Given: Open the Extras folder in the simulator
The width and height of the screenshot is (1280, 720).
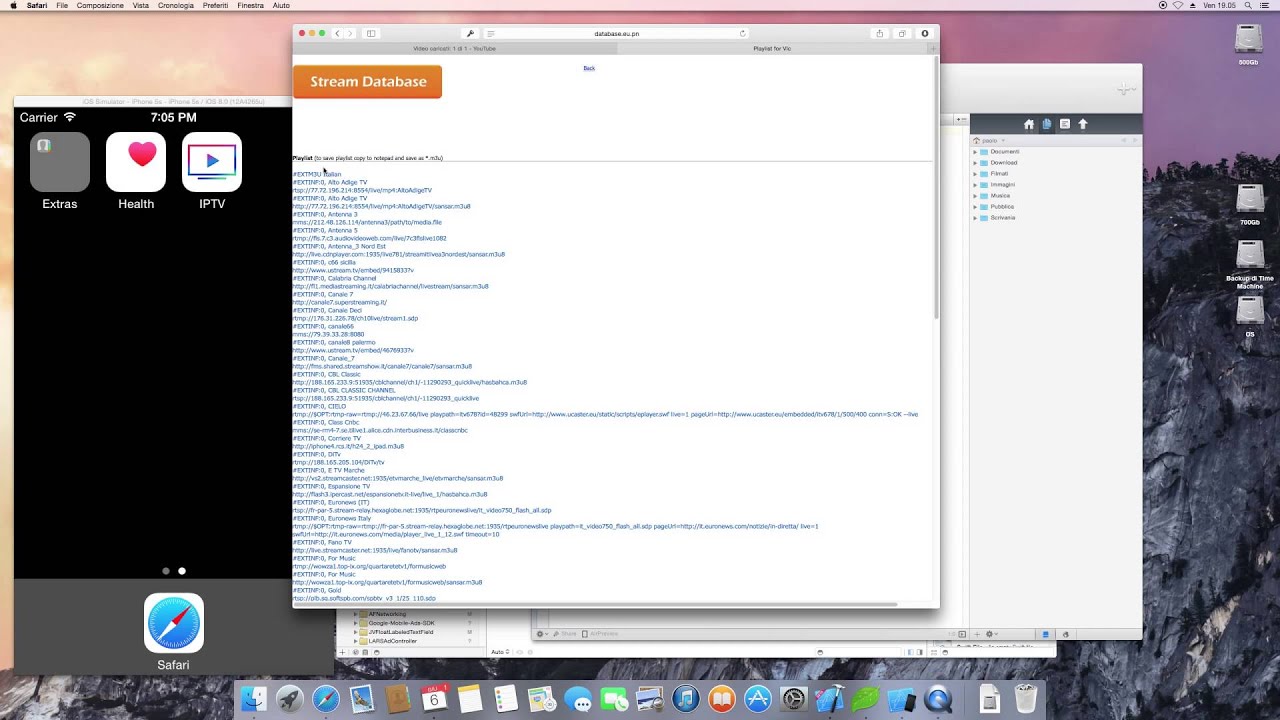Looking at the screenshot, I should tap(60, 161).
